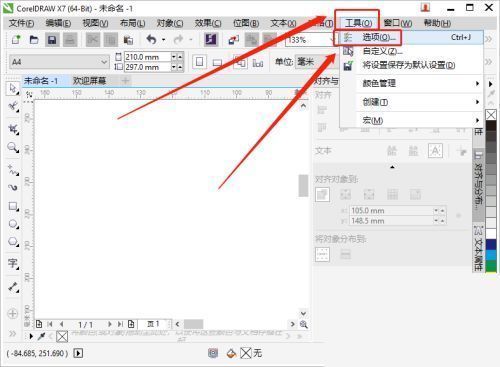
Task: Open the View menu
Action: (95, 23)
